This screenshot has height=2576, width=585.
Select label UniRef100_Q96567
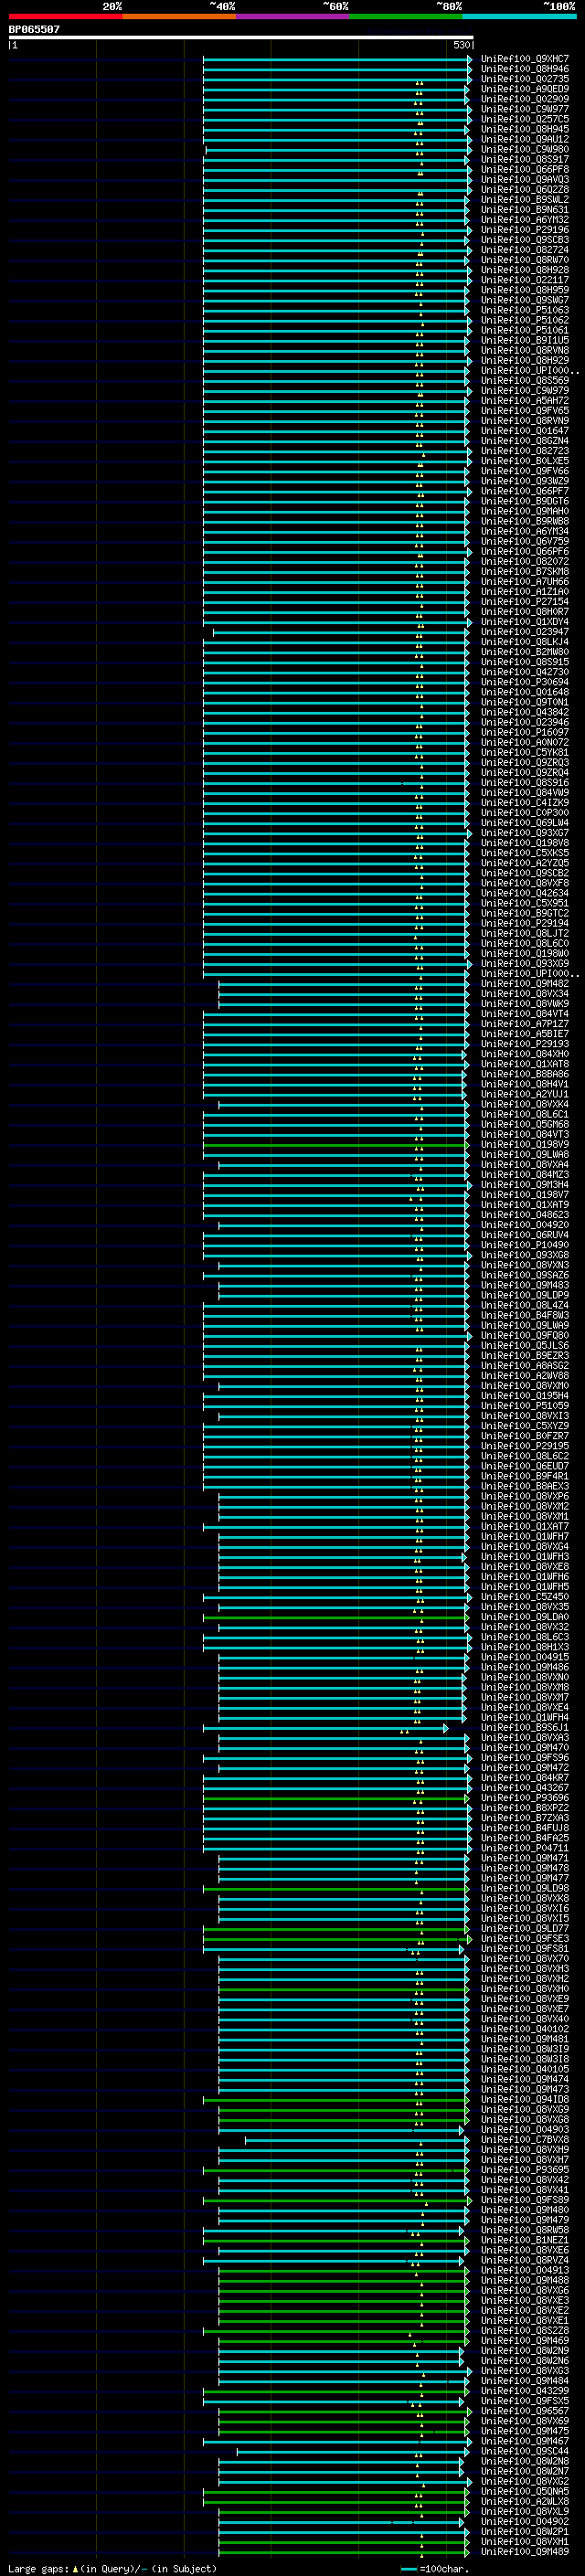click(525, 2411)
